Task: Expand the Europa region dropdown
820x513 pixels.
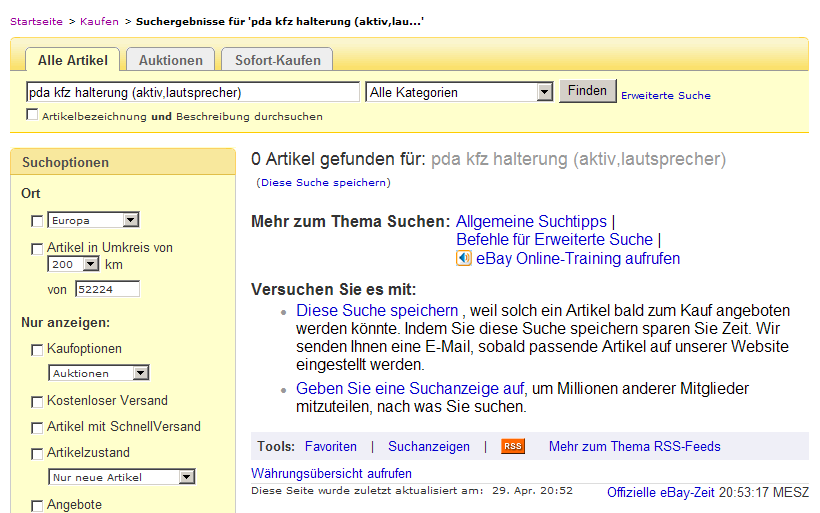Action: [94, 220]
